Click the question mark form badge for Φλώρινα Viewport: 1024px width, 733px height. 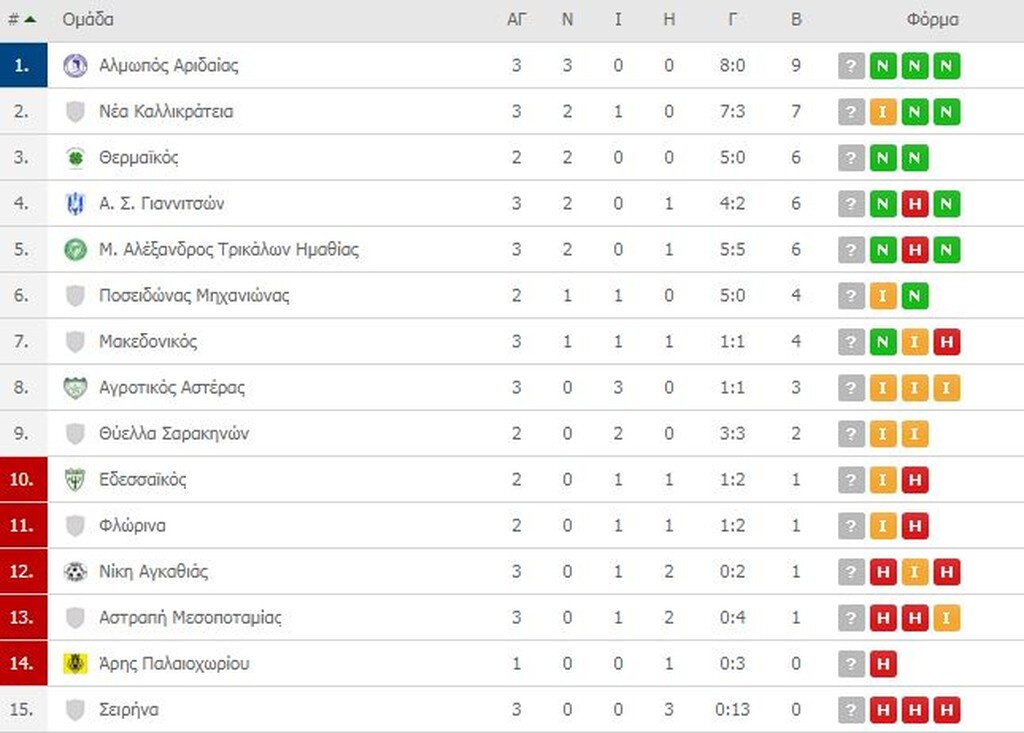click(x=851, y=526)
